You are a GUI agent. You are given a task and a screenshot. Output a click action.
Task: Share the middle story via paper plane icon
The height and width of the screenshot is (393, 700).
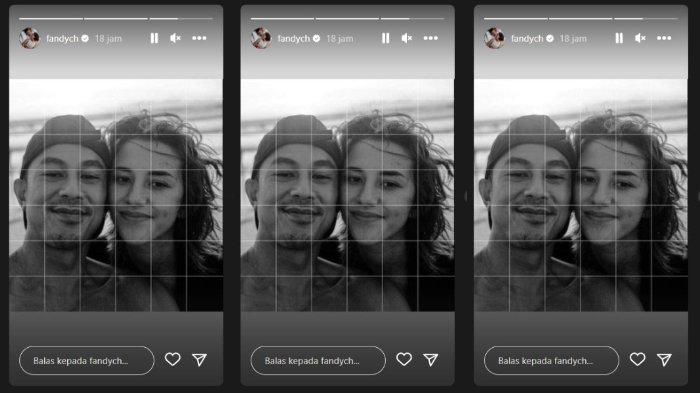click(x=431, y=360)
